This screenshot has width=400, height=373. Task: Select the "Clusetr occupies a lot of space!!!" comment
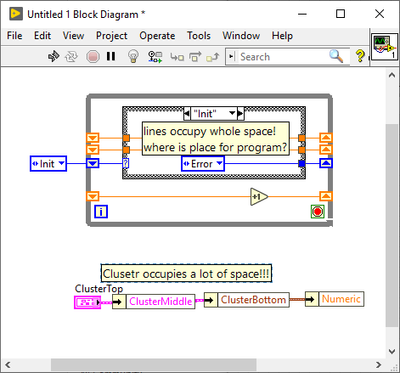click(186, 274)
